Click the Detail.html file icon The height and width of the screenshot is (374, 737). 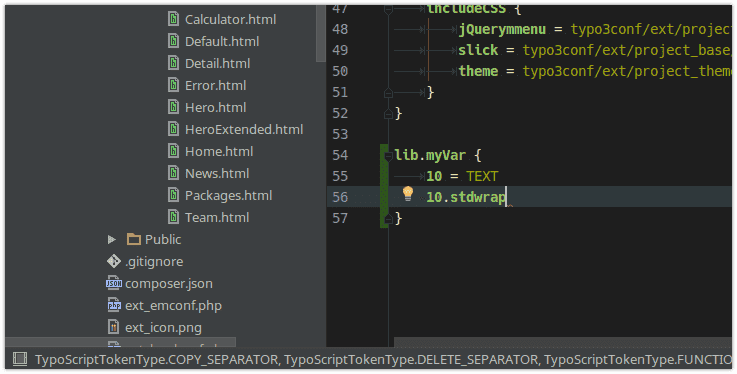point(173,63)
